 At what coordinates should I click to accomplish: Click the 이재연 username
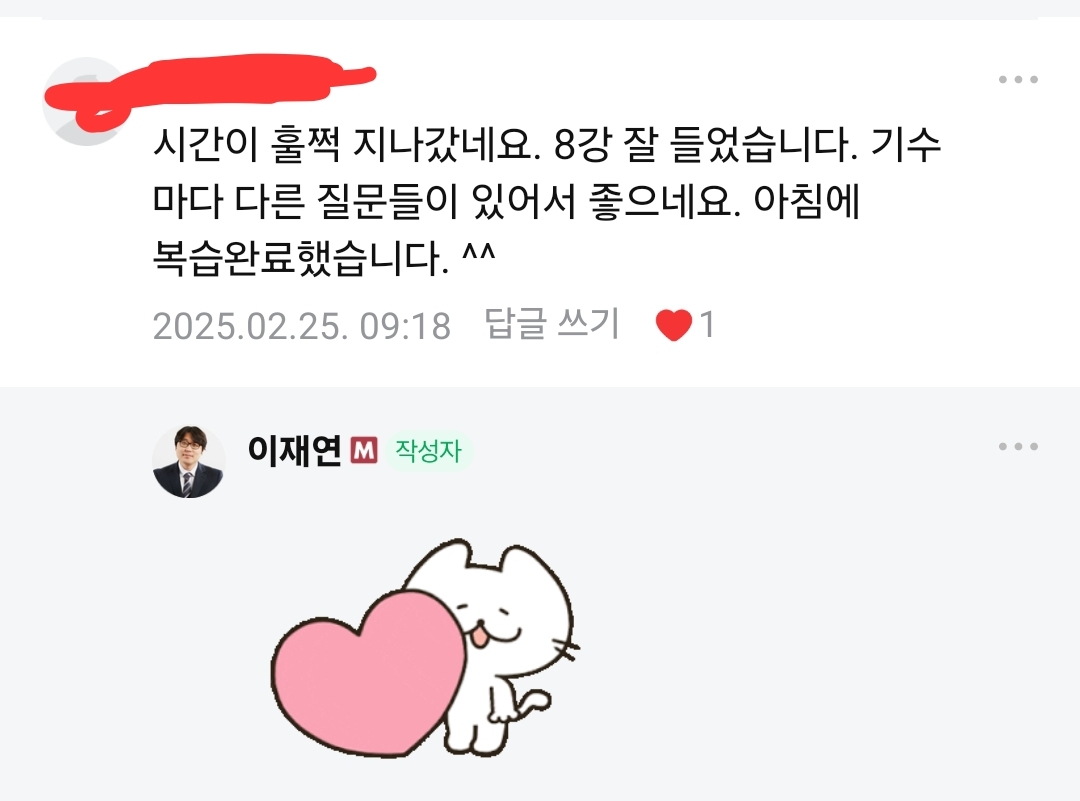pos(294,451)
